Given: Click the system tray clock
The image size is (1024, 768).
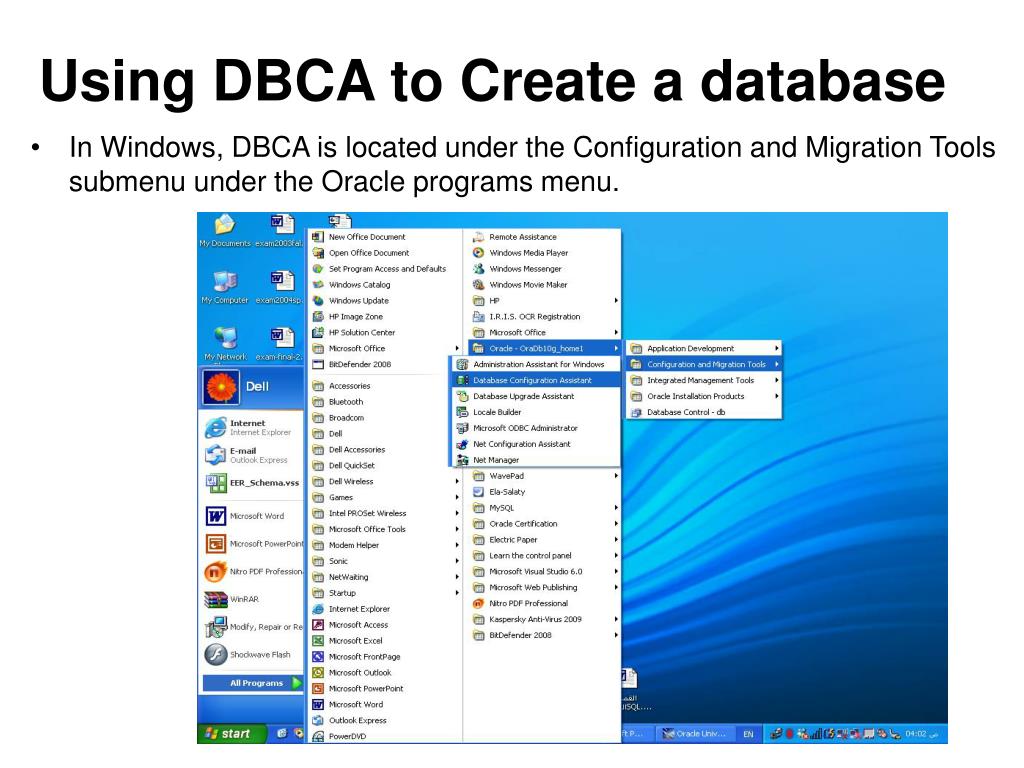Looking at the screenshot, I should (x=916, y=734).
